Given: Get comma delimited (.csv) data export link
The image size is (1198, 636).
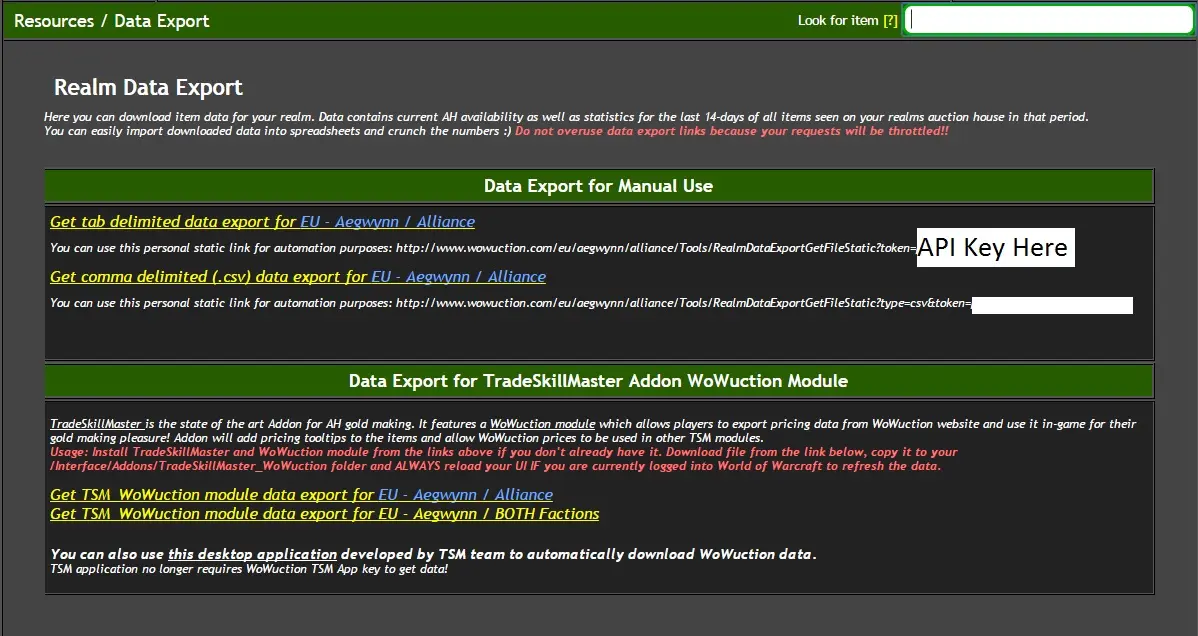Looking at the screenshot, I should click(x=298, y=277).
